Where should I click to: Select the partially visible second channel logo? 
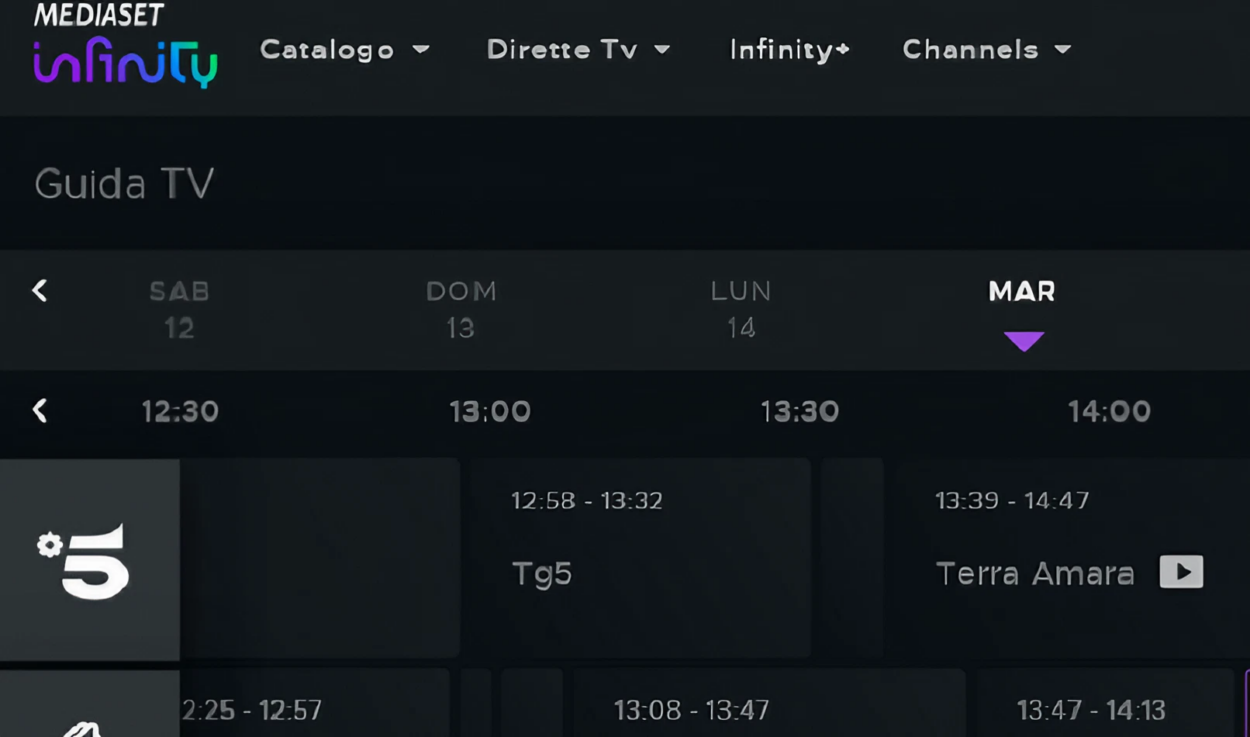[89, 704]
